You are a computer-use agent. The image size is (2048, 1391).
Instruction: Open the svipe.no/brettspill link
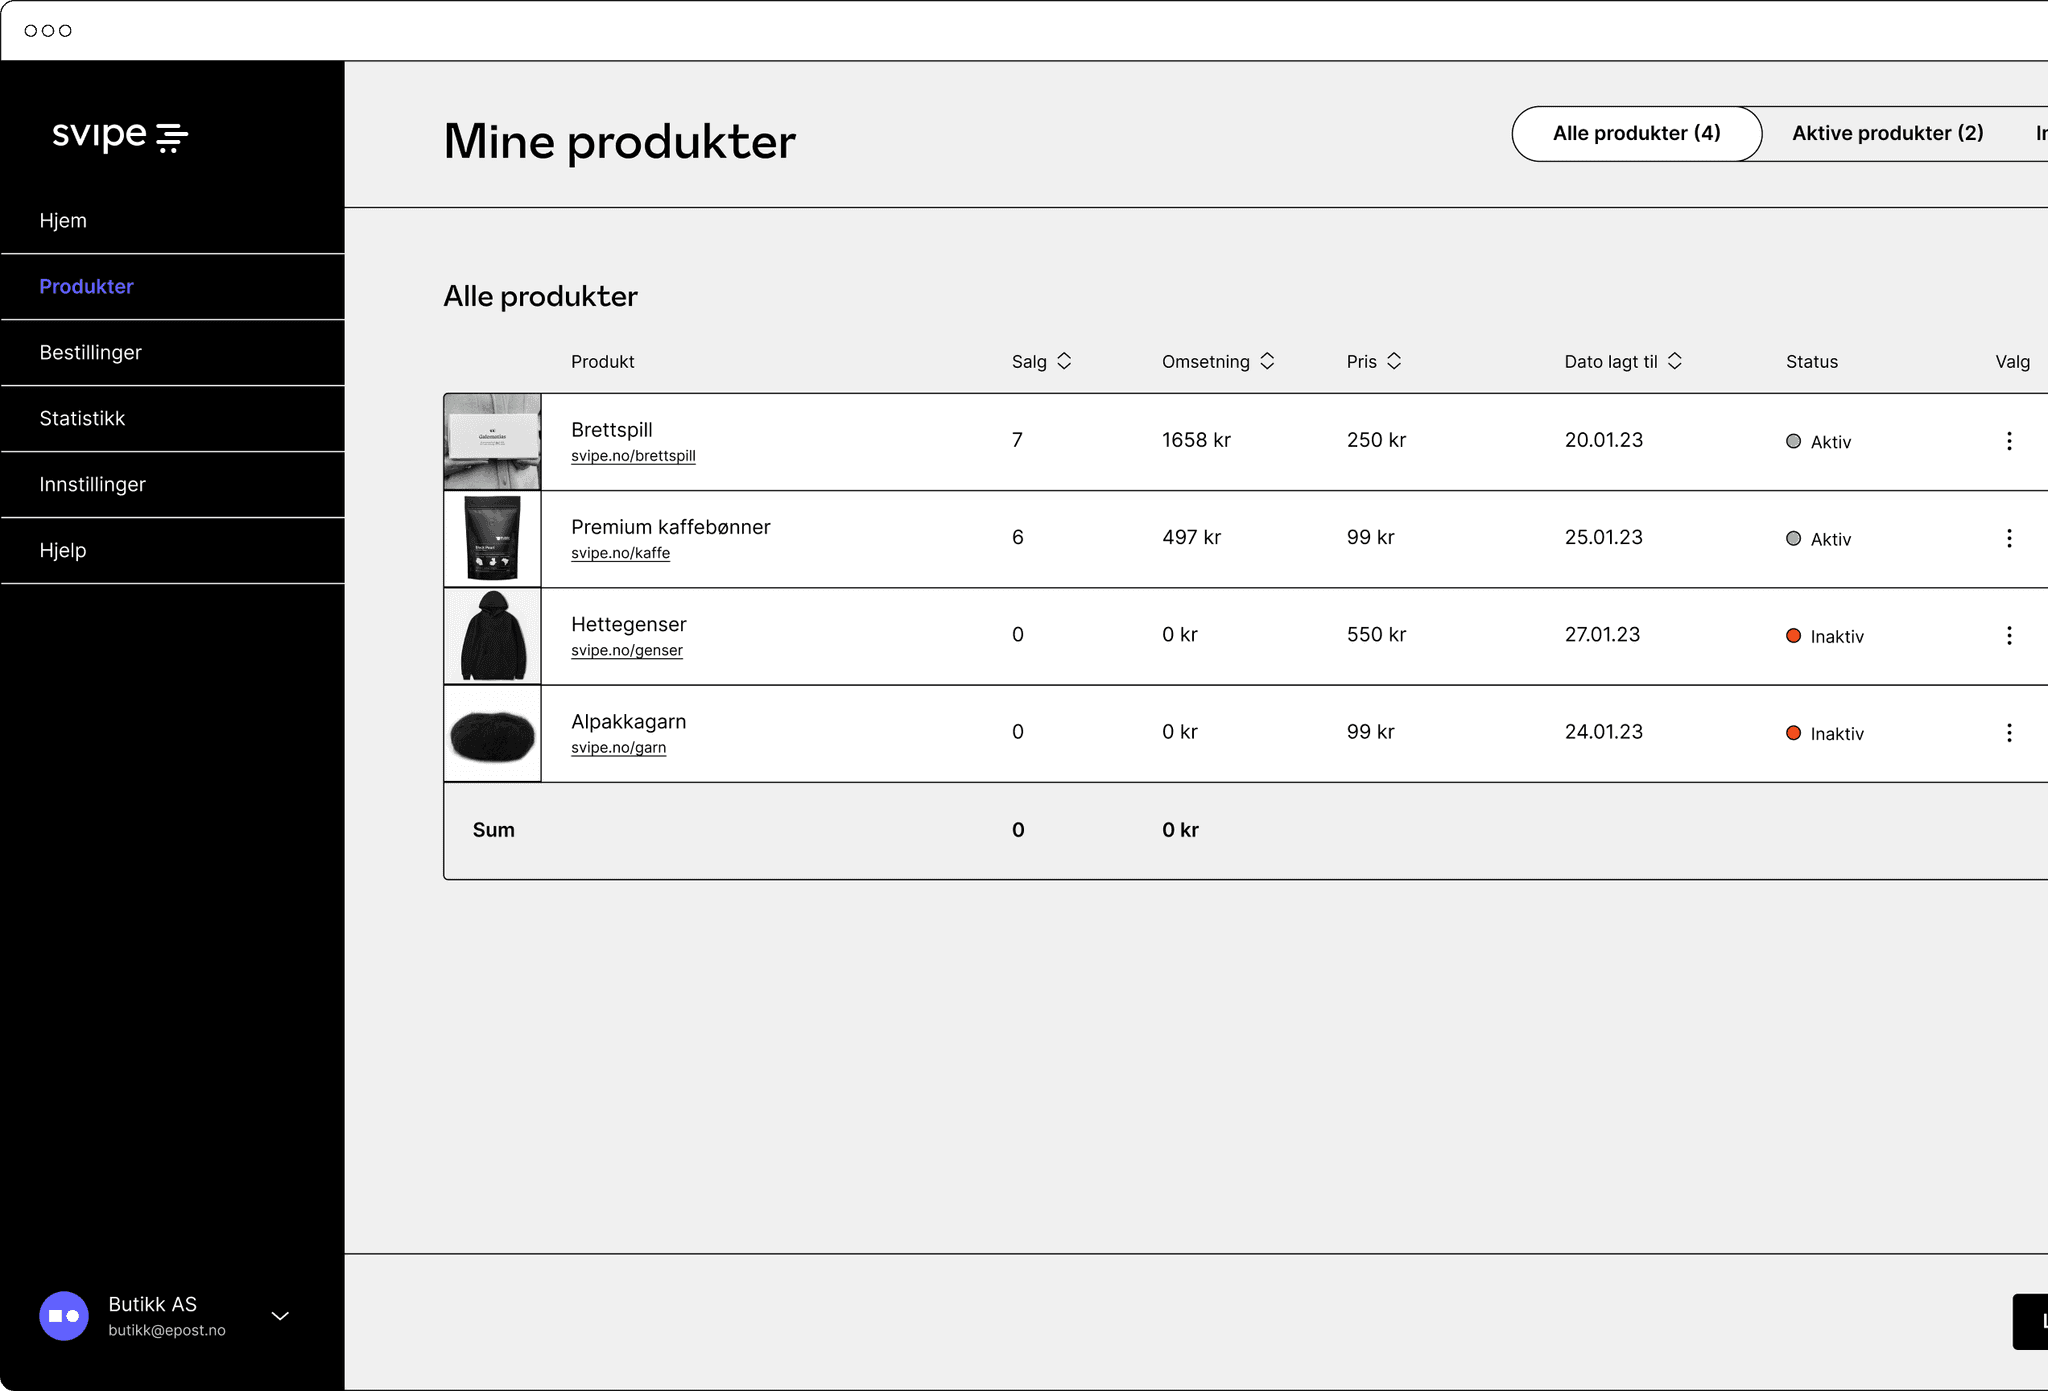[x=634, y=456]
